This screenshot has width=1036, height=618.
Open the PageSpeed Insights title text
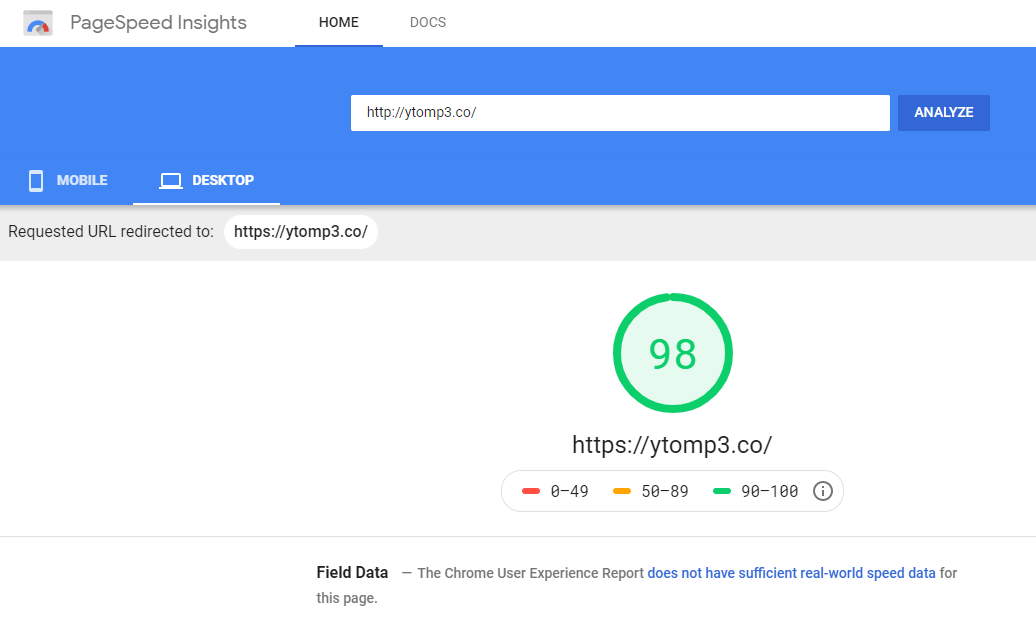(158, 22)
